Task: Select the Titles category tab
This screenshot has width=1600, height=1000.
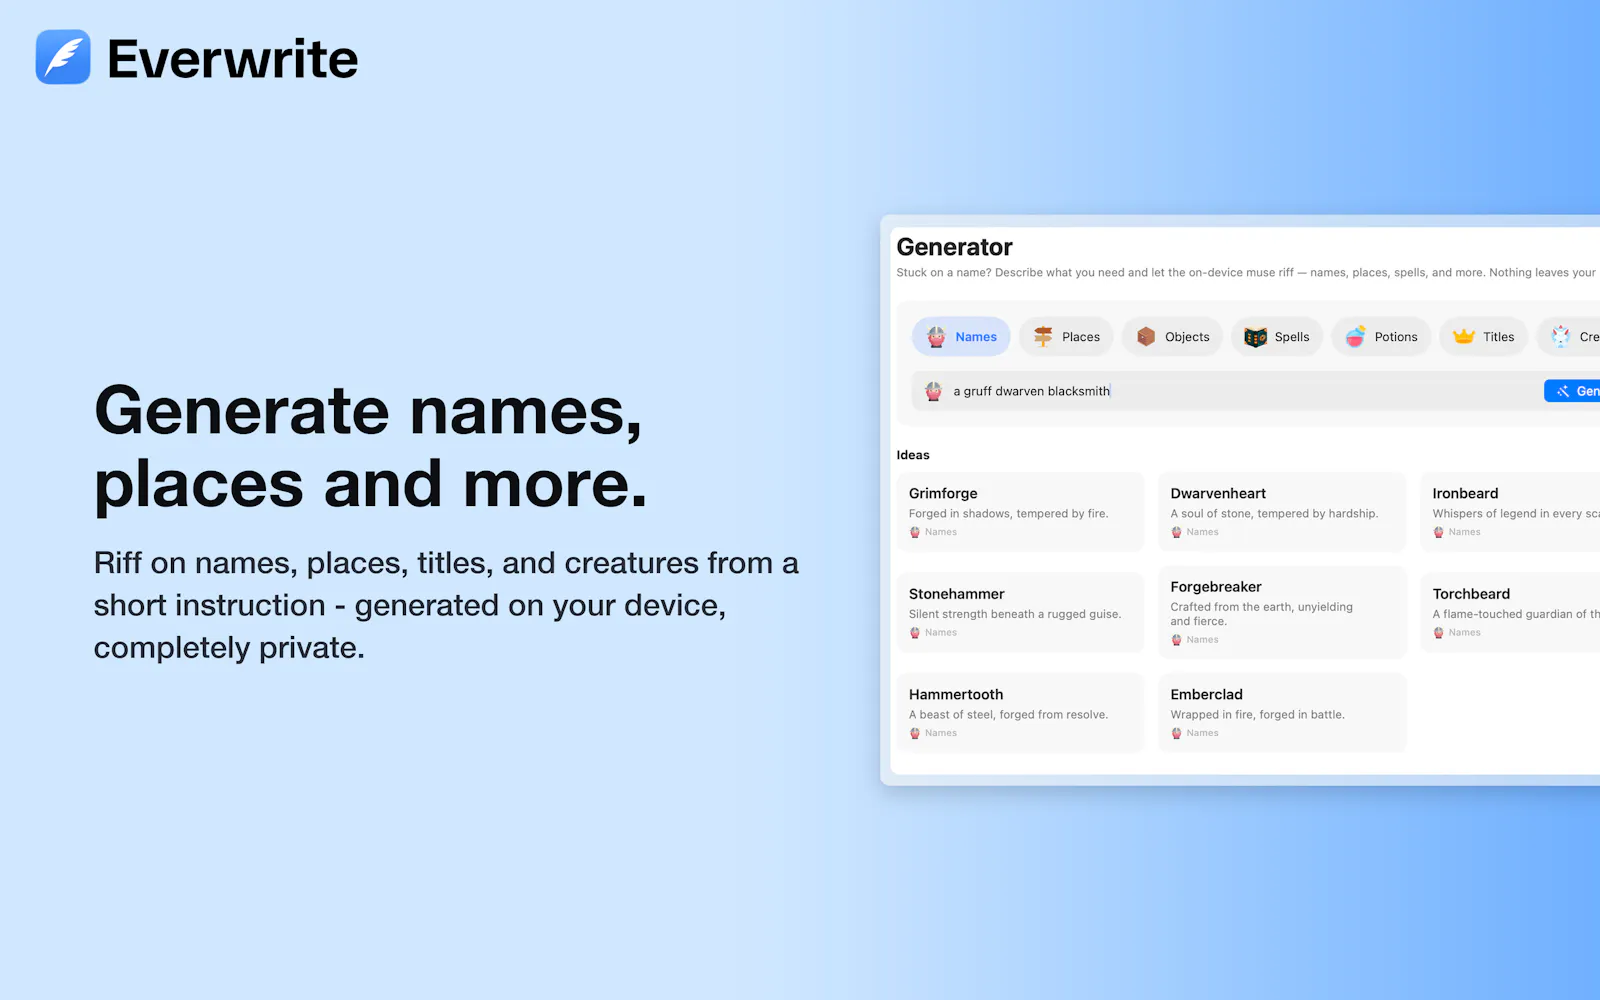Action: [x=1483, y=337]
